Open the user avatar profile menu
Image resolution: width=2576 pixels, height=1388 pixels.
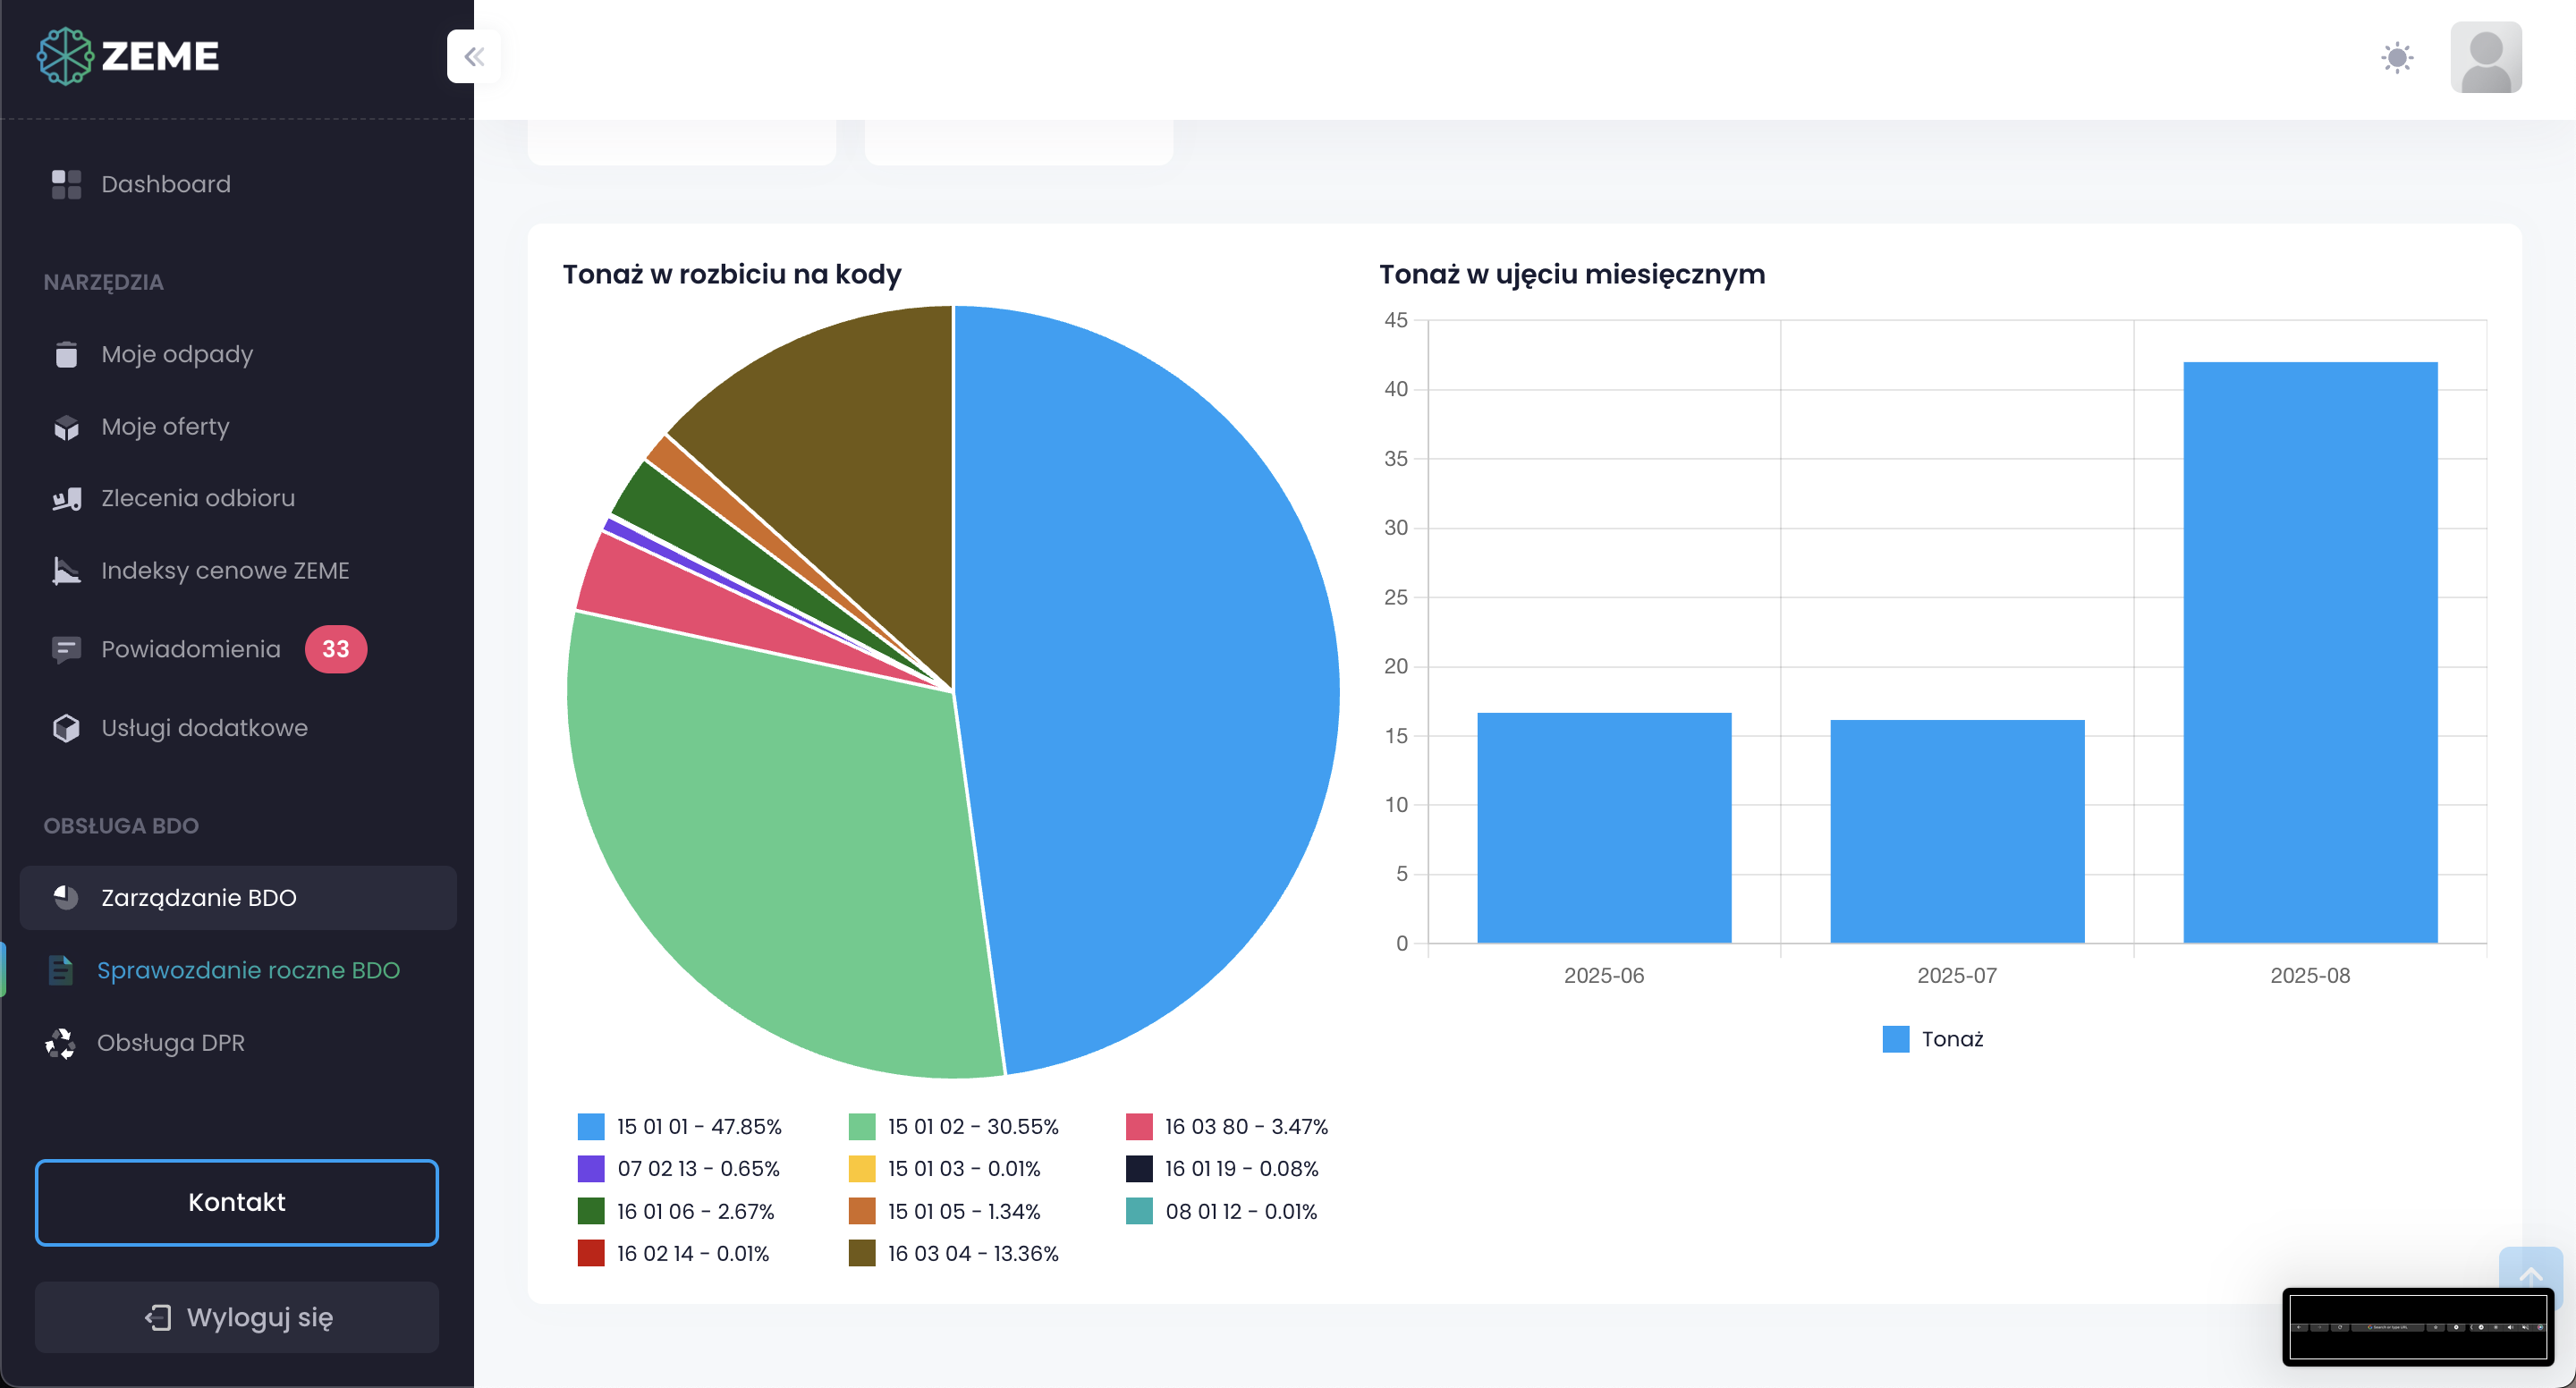(x=2485, y=57)
